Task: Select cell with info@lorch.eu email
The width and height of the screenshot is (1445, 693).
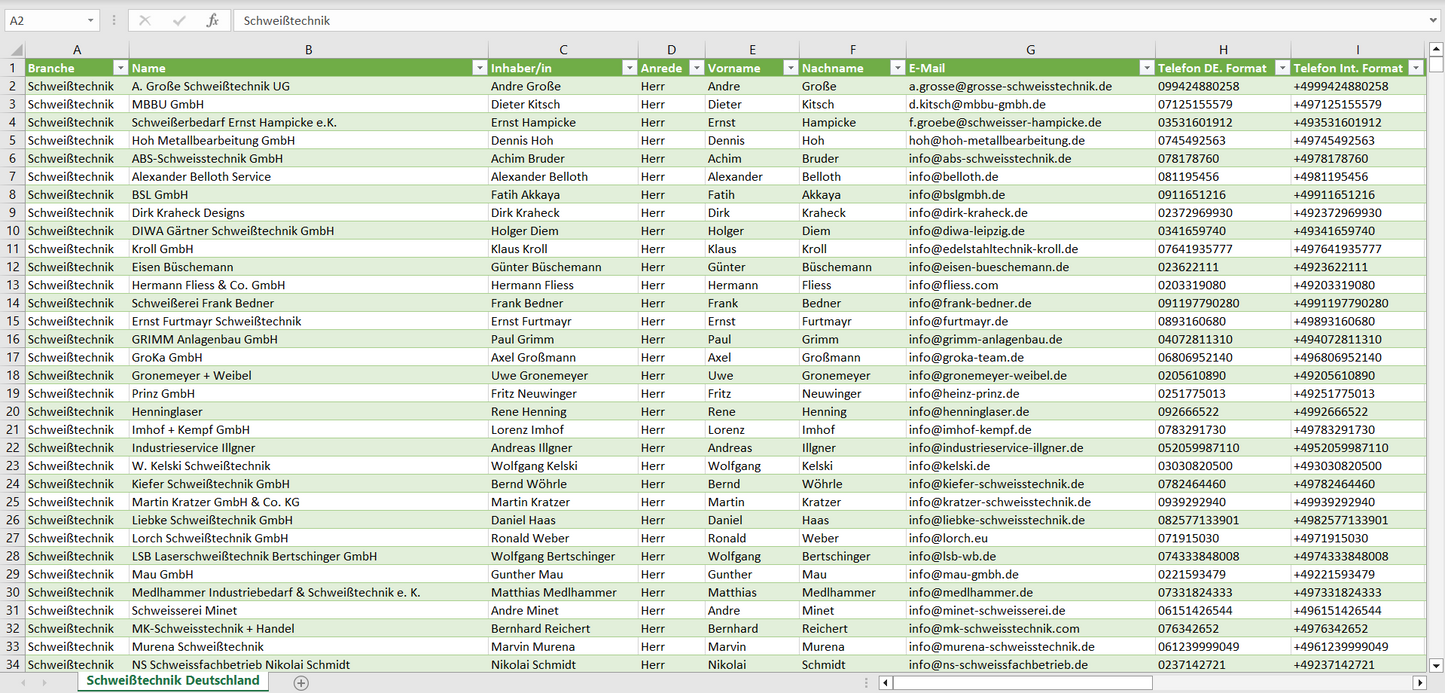Action: tap(1030, 538)
